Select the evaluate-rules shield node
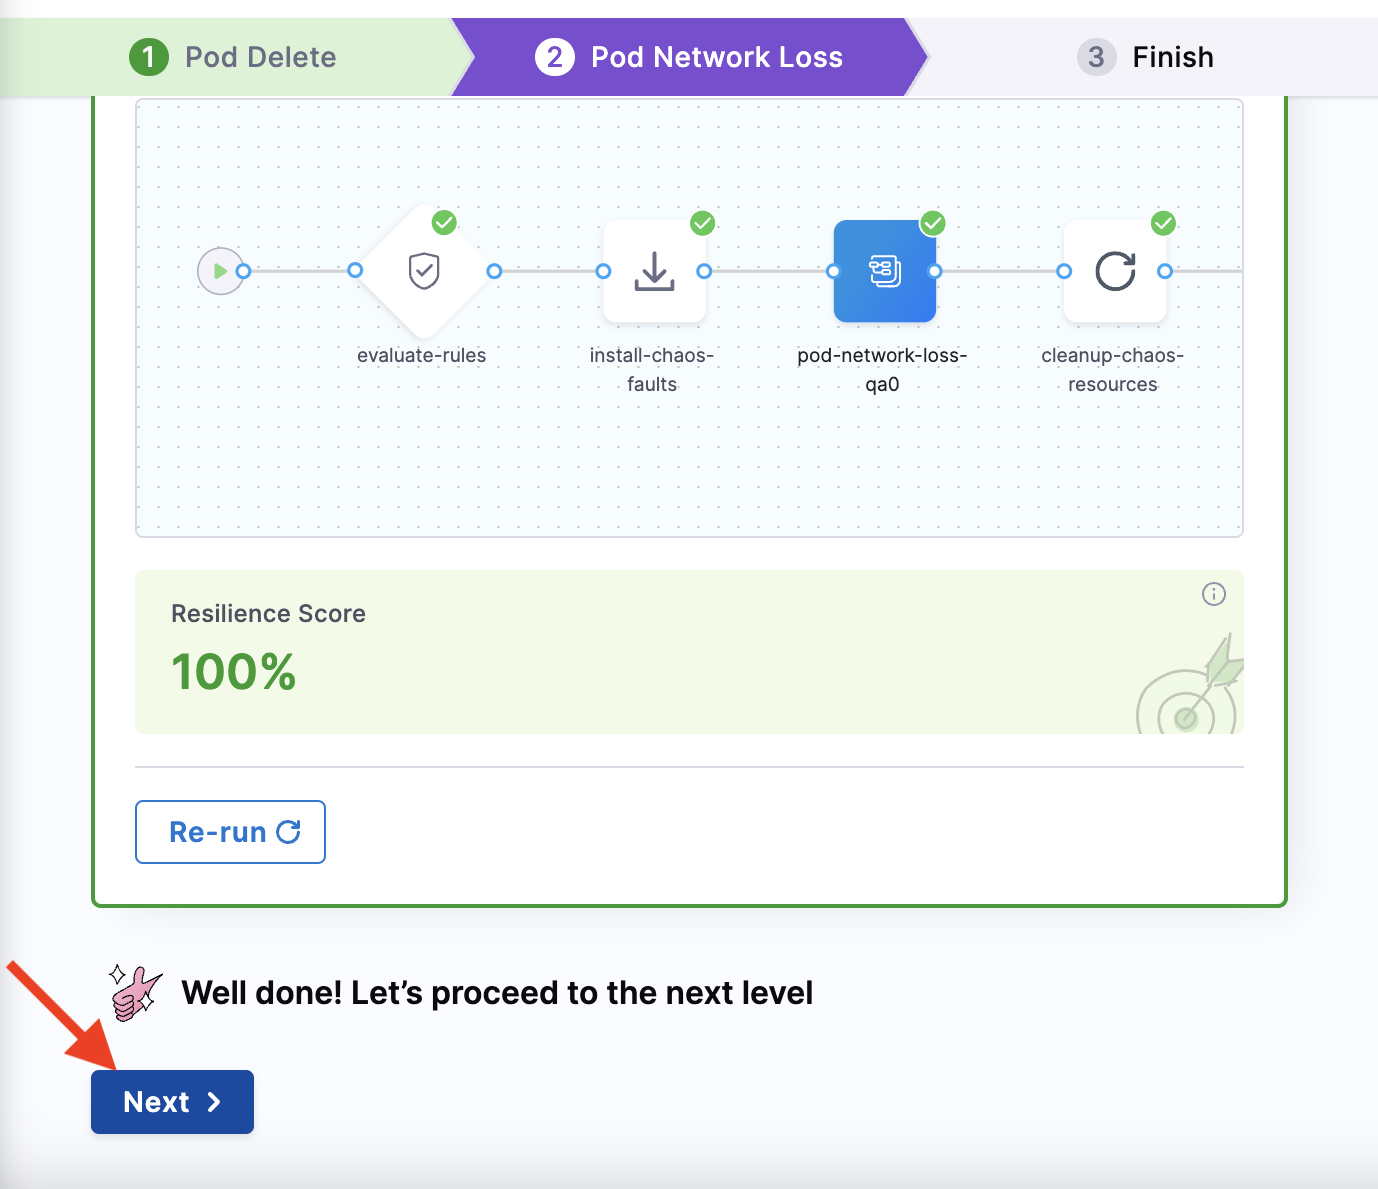1378x1189 pixels. (x=422, y=270)
